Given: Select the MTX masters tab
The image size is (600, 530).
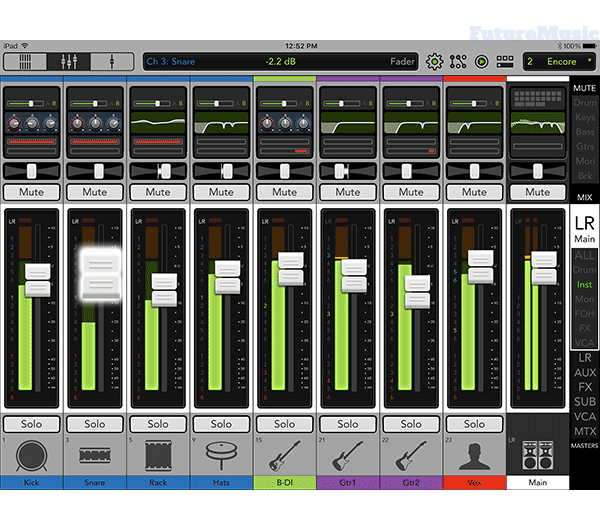Looking at the screenshot, I should click(585, 431).
